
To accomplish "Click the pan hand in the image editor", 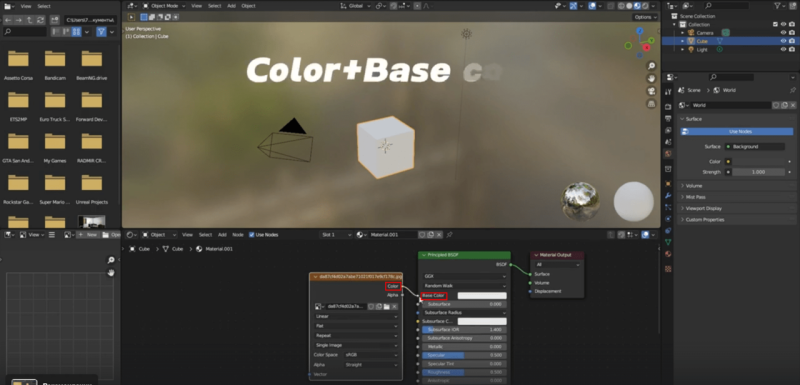I will pos(111,273).
